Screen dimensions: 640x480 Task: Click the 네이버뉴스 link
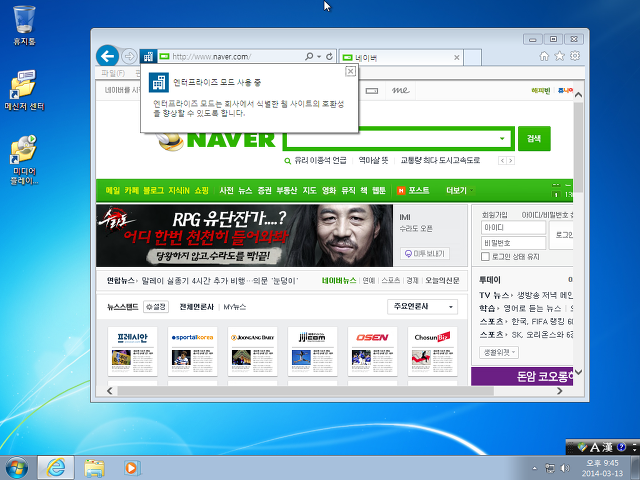(x=339, y=280)
